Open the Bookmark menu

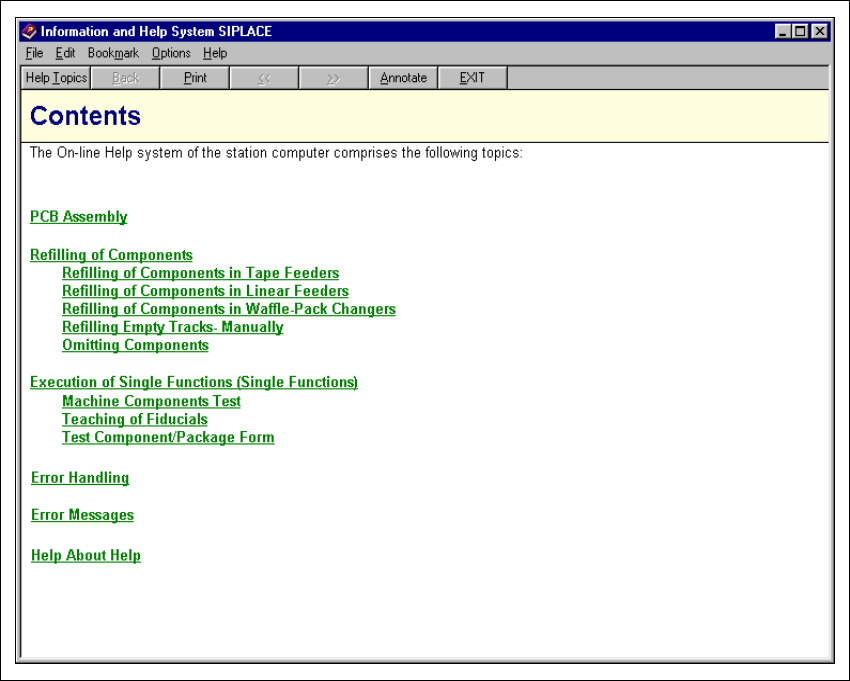pyautogui.click(x=113, y=53)
